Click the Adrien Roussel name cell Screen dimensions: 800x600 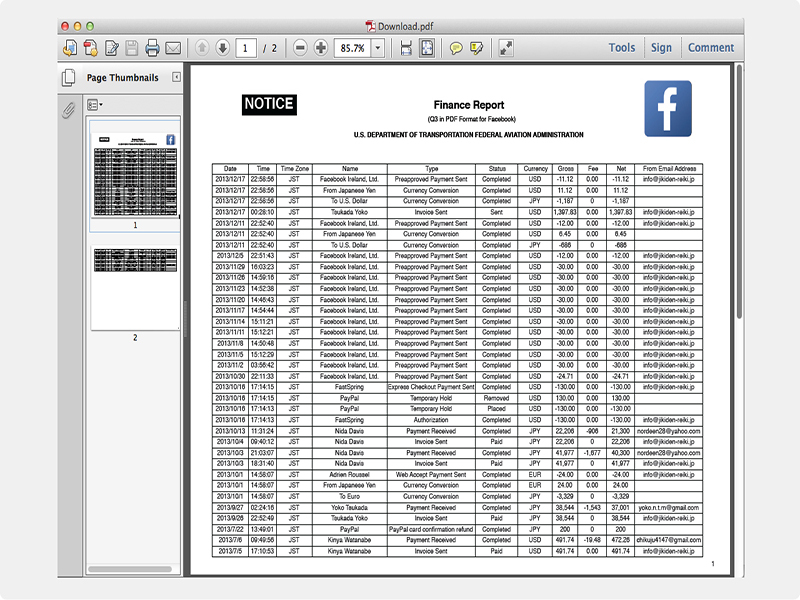pyautogui.click(x=349, y=474)
